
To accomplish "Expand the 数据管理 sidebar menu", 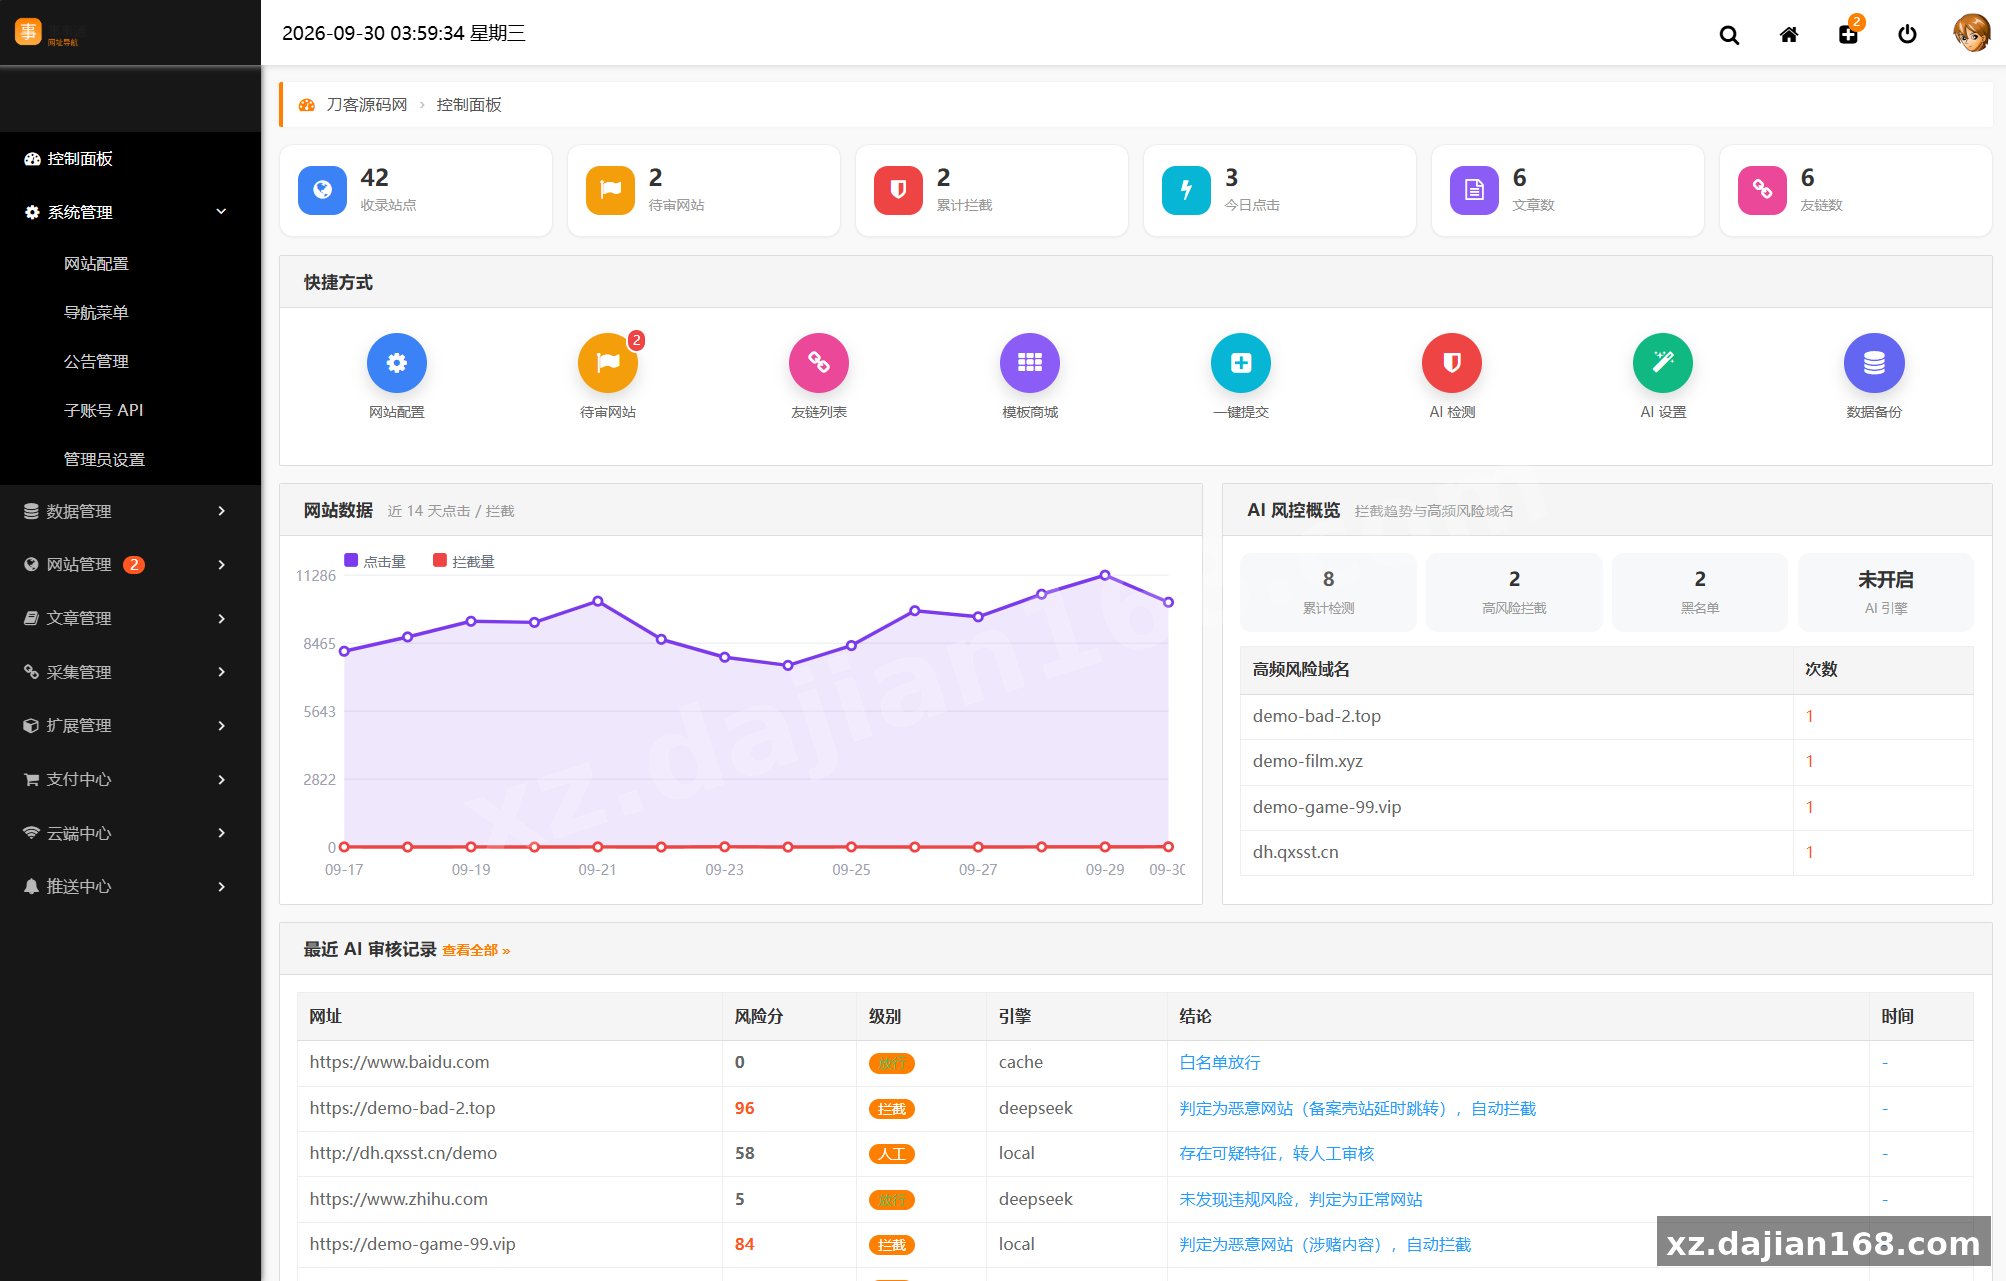I will tap(130, 511).
